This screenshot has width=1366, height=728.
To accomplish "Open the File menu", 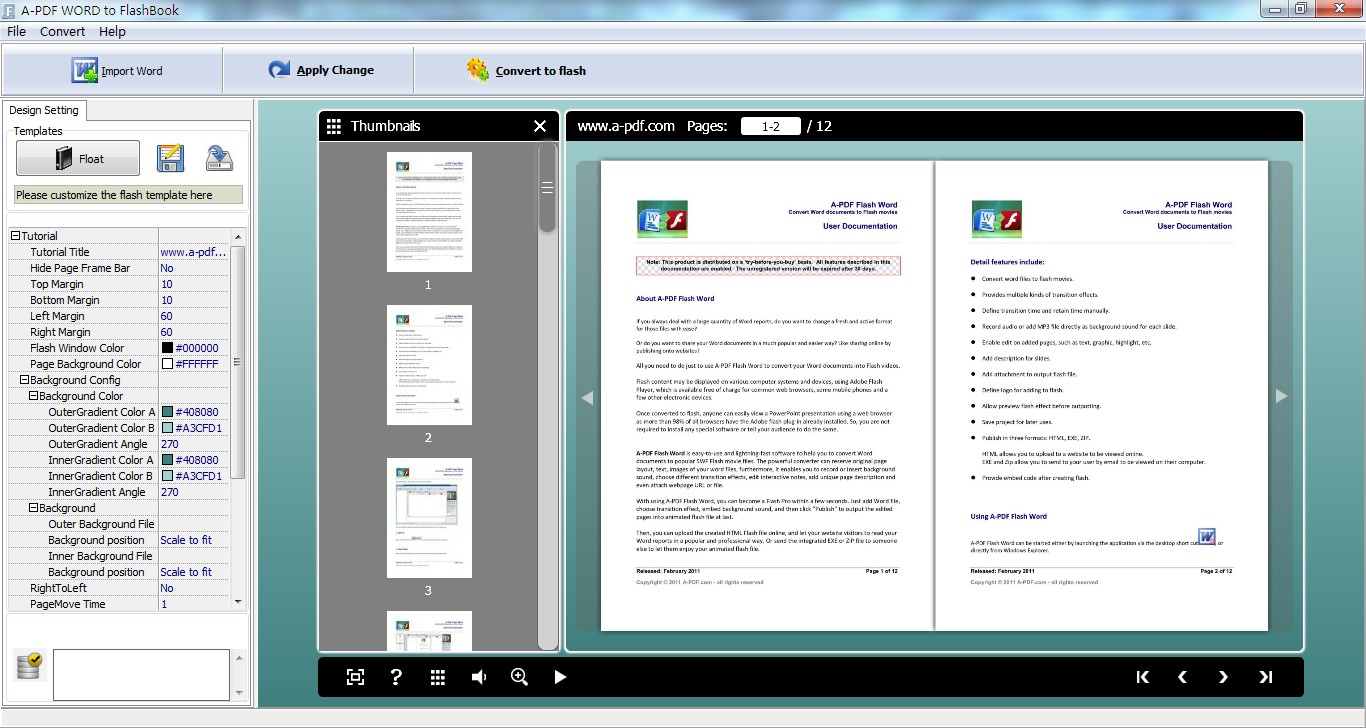I will (x=16, y=31).
